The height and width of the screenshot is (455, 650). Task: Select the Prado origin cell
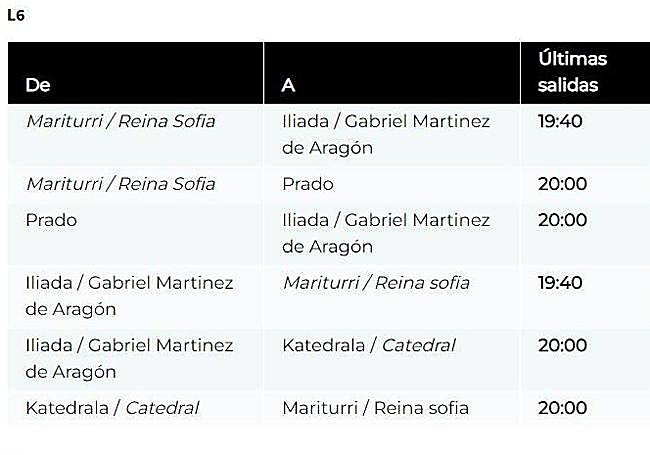pyautogui.click(x=51, y=220)
